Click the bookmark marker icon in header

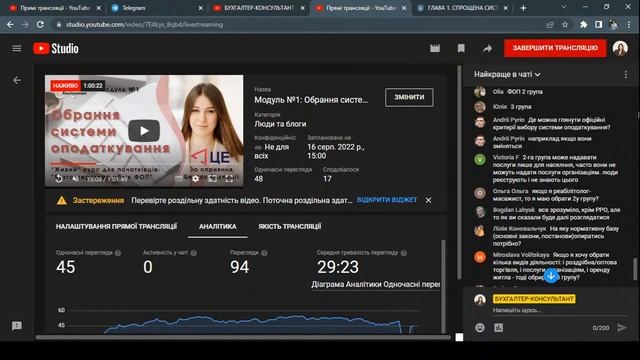click(461, 49)
